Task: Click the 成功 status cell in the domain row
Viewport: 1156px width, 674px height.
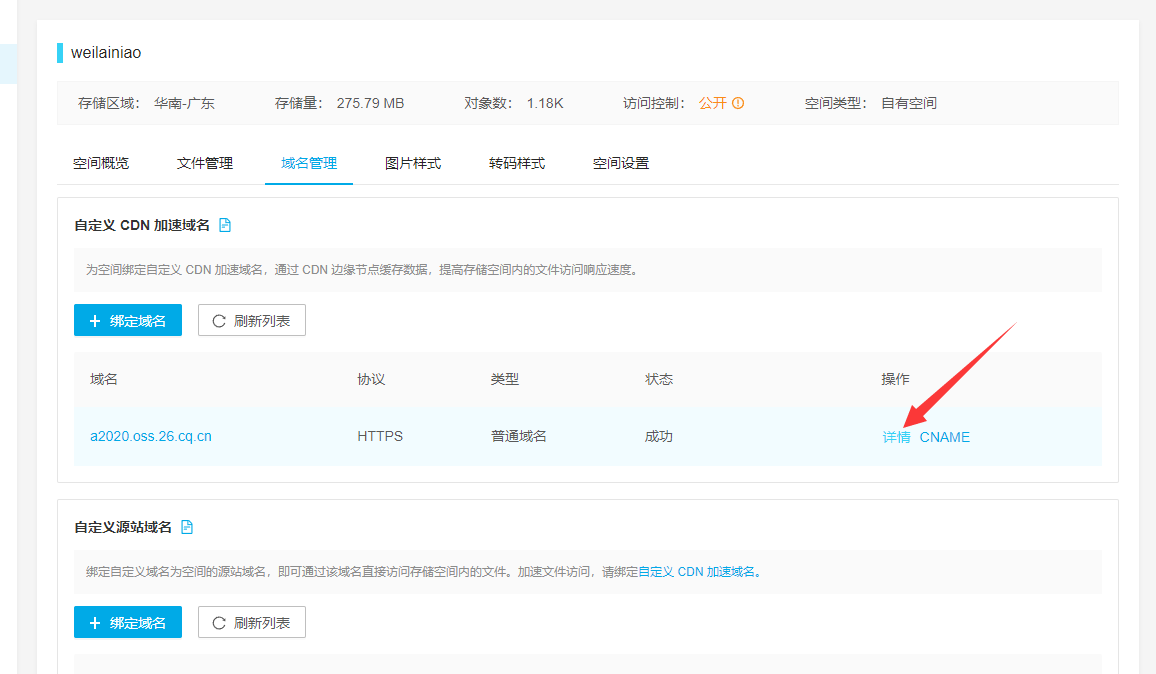Action: (x=659, y=436)
